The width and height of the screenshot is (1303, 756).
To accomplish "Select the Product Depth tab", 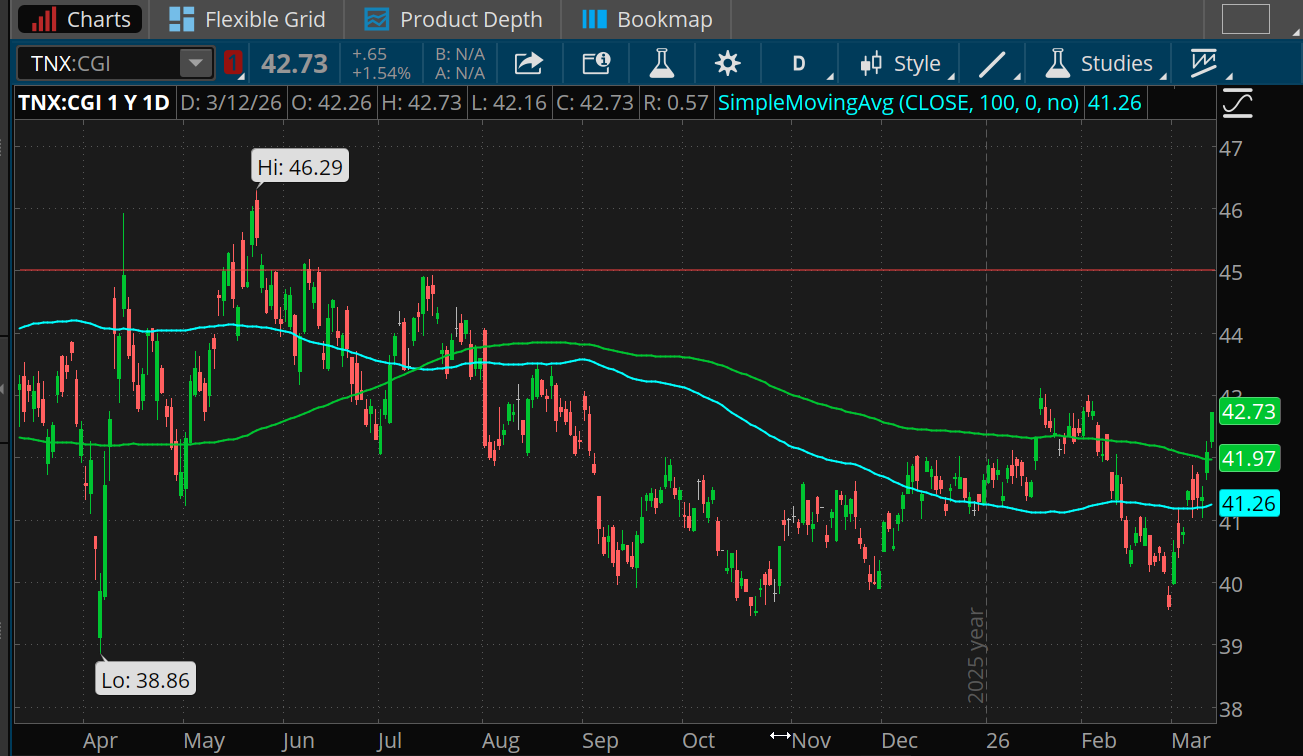I will pos(453,19).
